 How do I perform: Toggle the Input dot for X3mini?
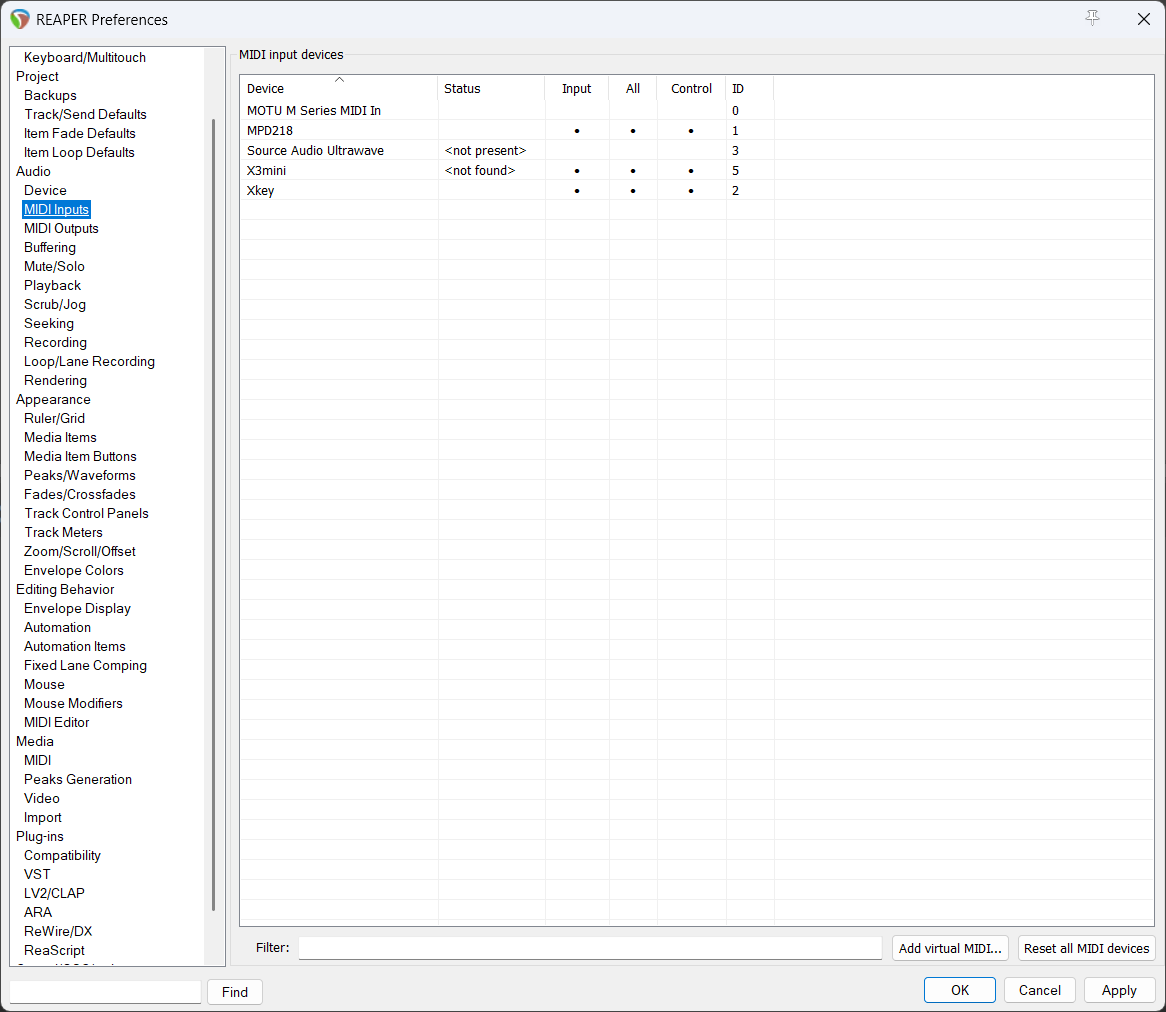point(576,171)
